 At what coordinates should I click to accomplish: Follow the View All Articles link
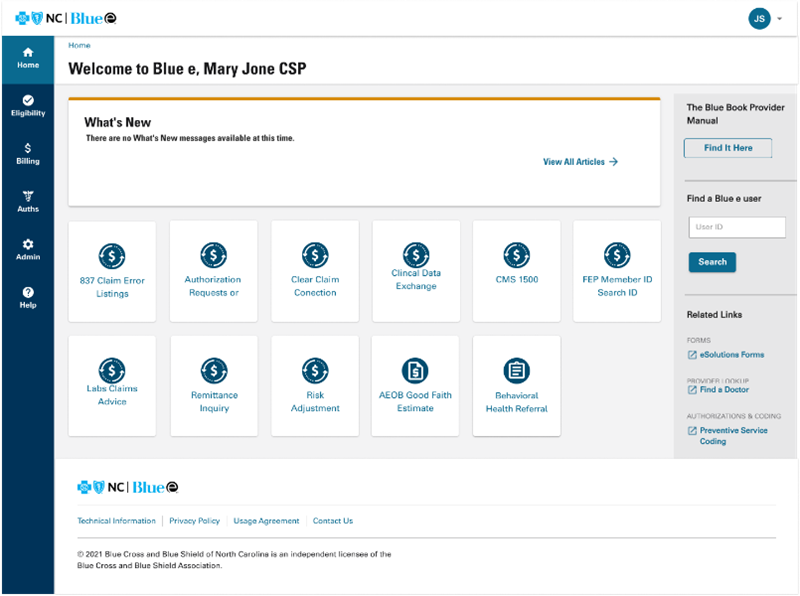[580, 162]
